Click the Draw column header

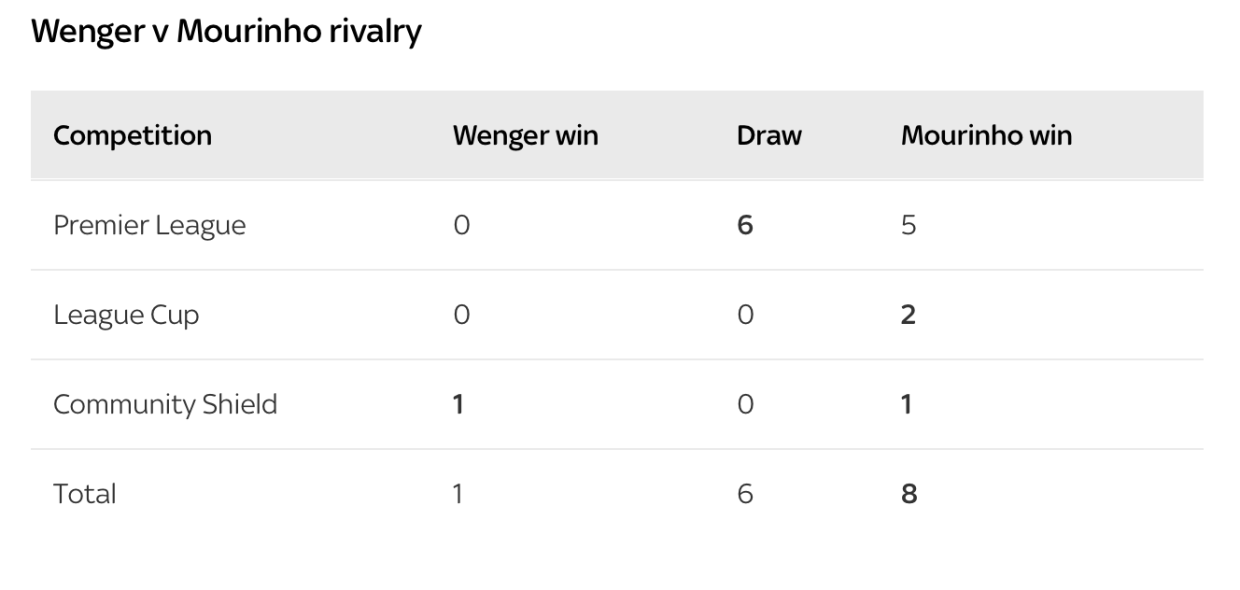(769, 136)
